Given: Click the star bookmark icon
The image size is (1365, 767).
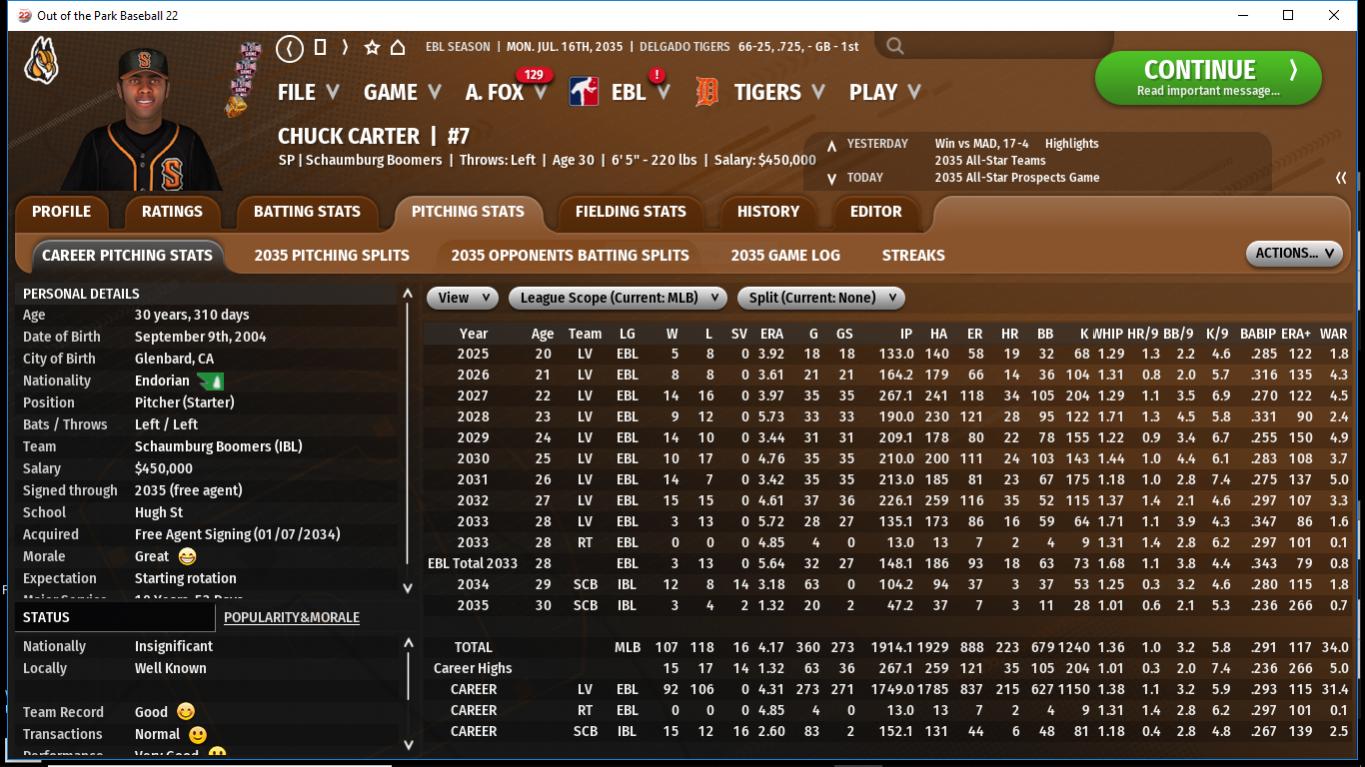Looking at the screenshot, I should 372,47.
